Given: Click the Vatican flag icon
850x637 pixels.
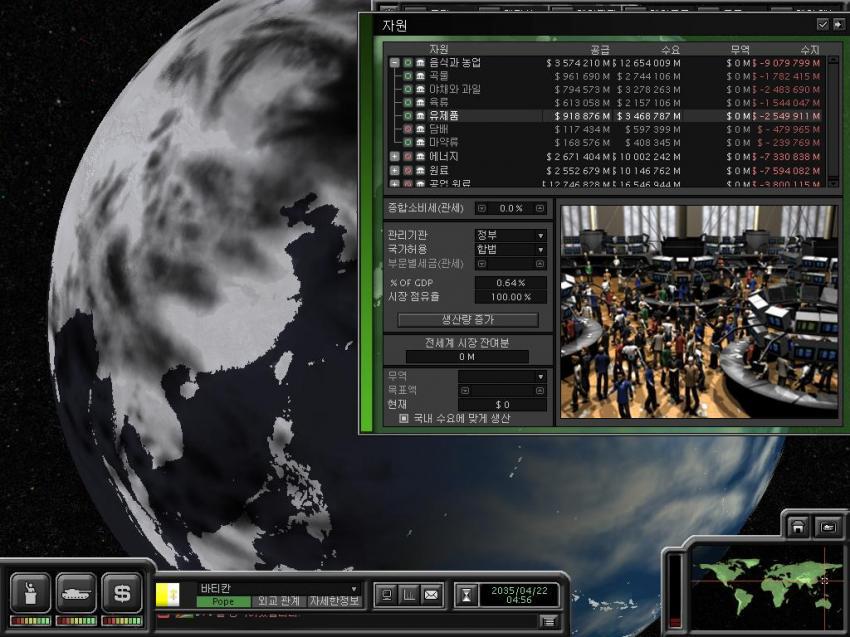Looking at the screenshot, I should 168,595.
